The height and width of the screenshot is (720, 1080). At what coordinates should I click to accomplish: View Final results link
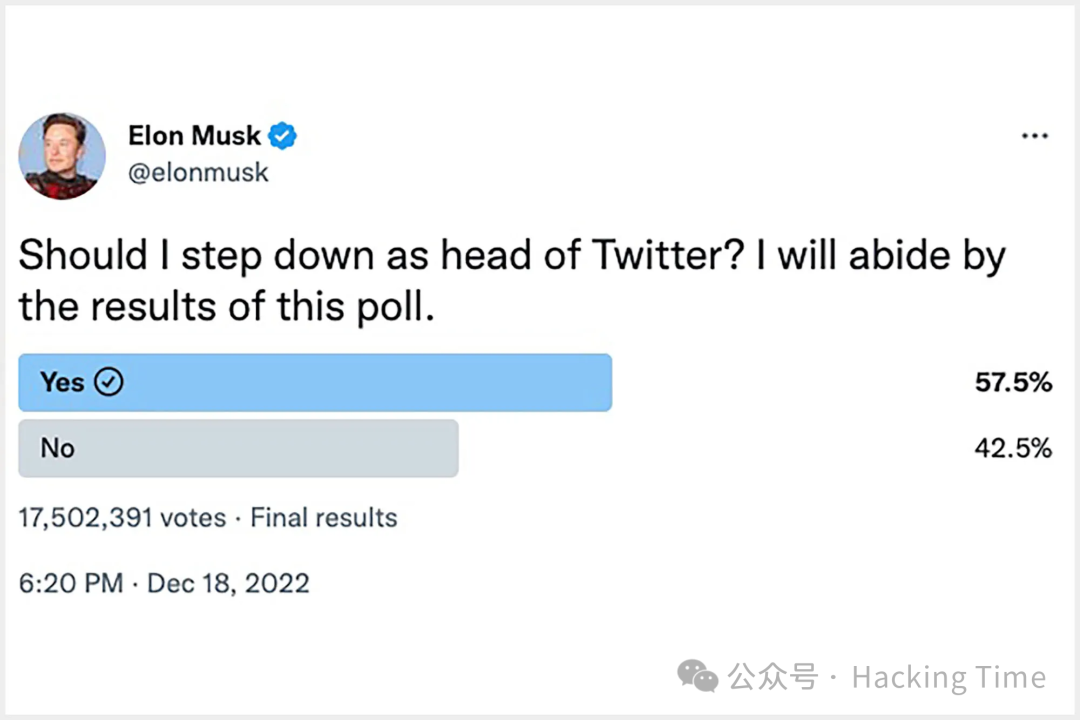(323, 517)
